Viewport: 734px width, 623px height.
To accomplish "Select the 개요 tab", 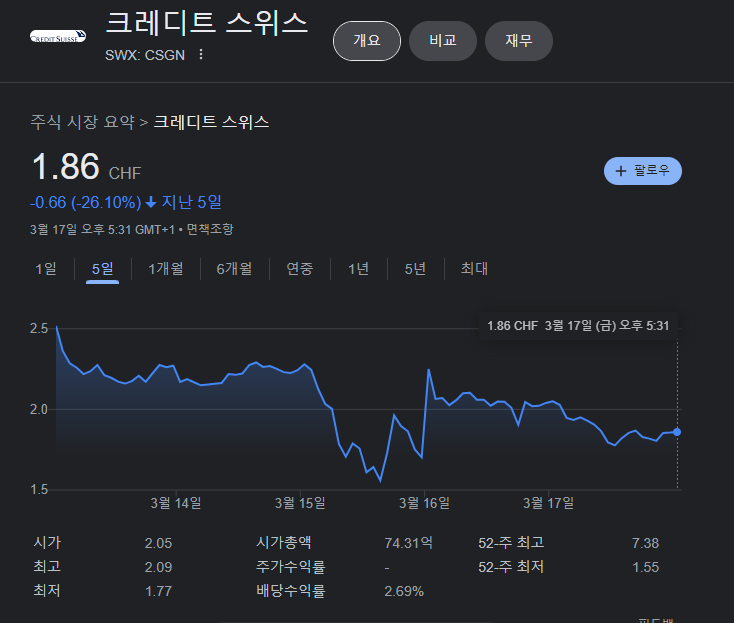I will click(x=367, y=41).
